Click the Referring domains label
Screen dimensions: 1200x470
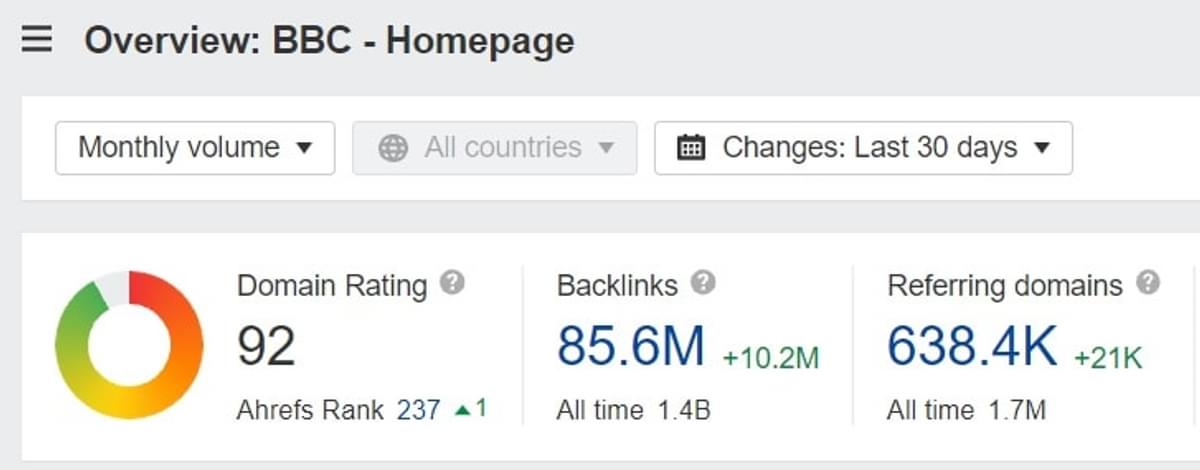tap(1005, 285)
